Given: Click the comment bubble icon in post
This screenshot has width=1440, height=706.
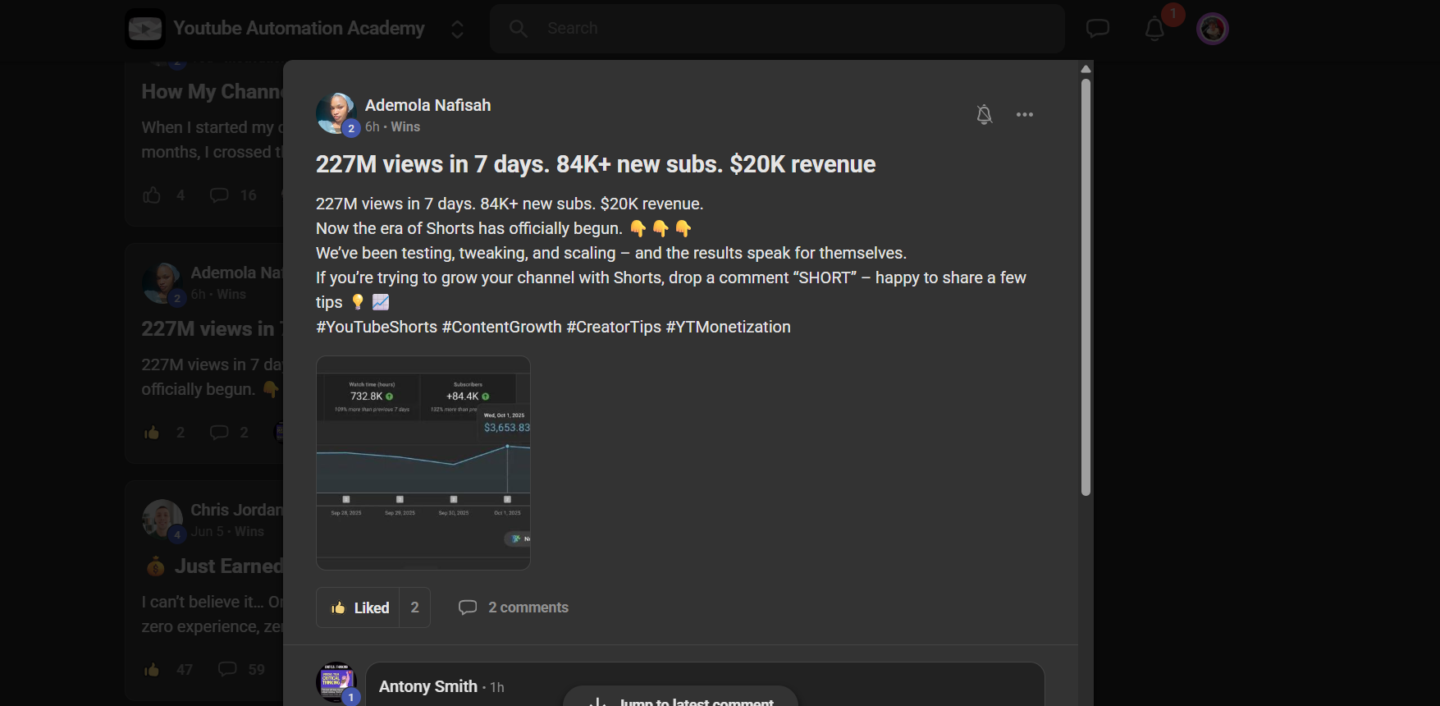Looking at the screenshot, I should pos(467,607).
